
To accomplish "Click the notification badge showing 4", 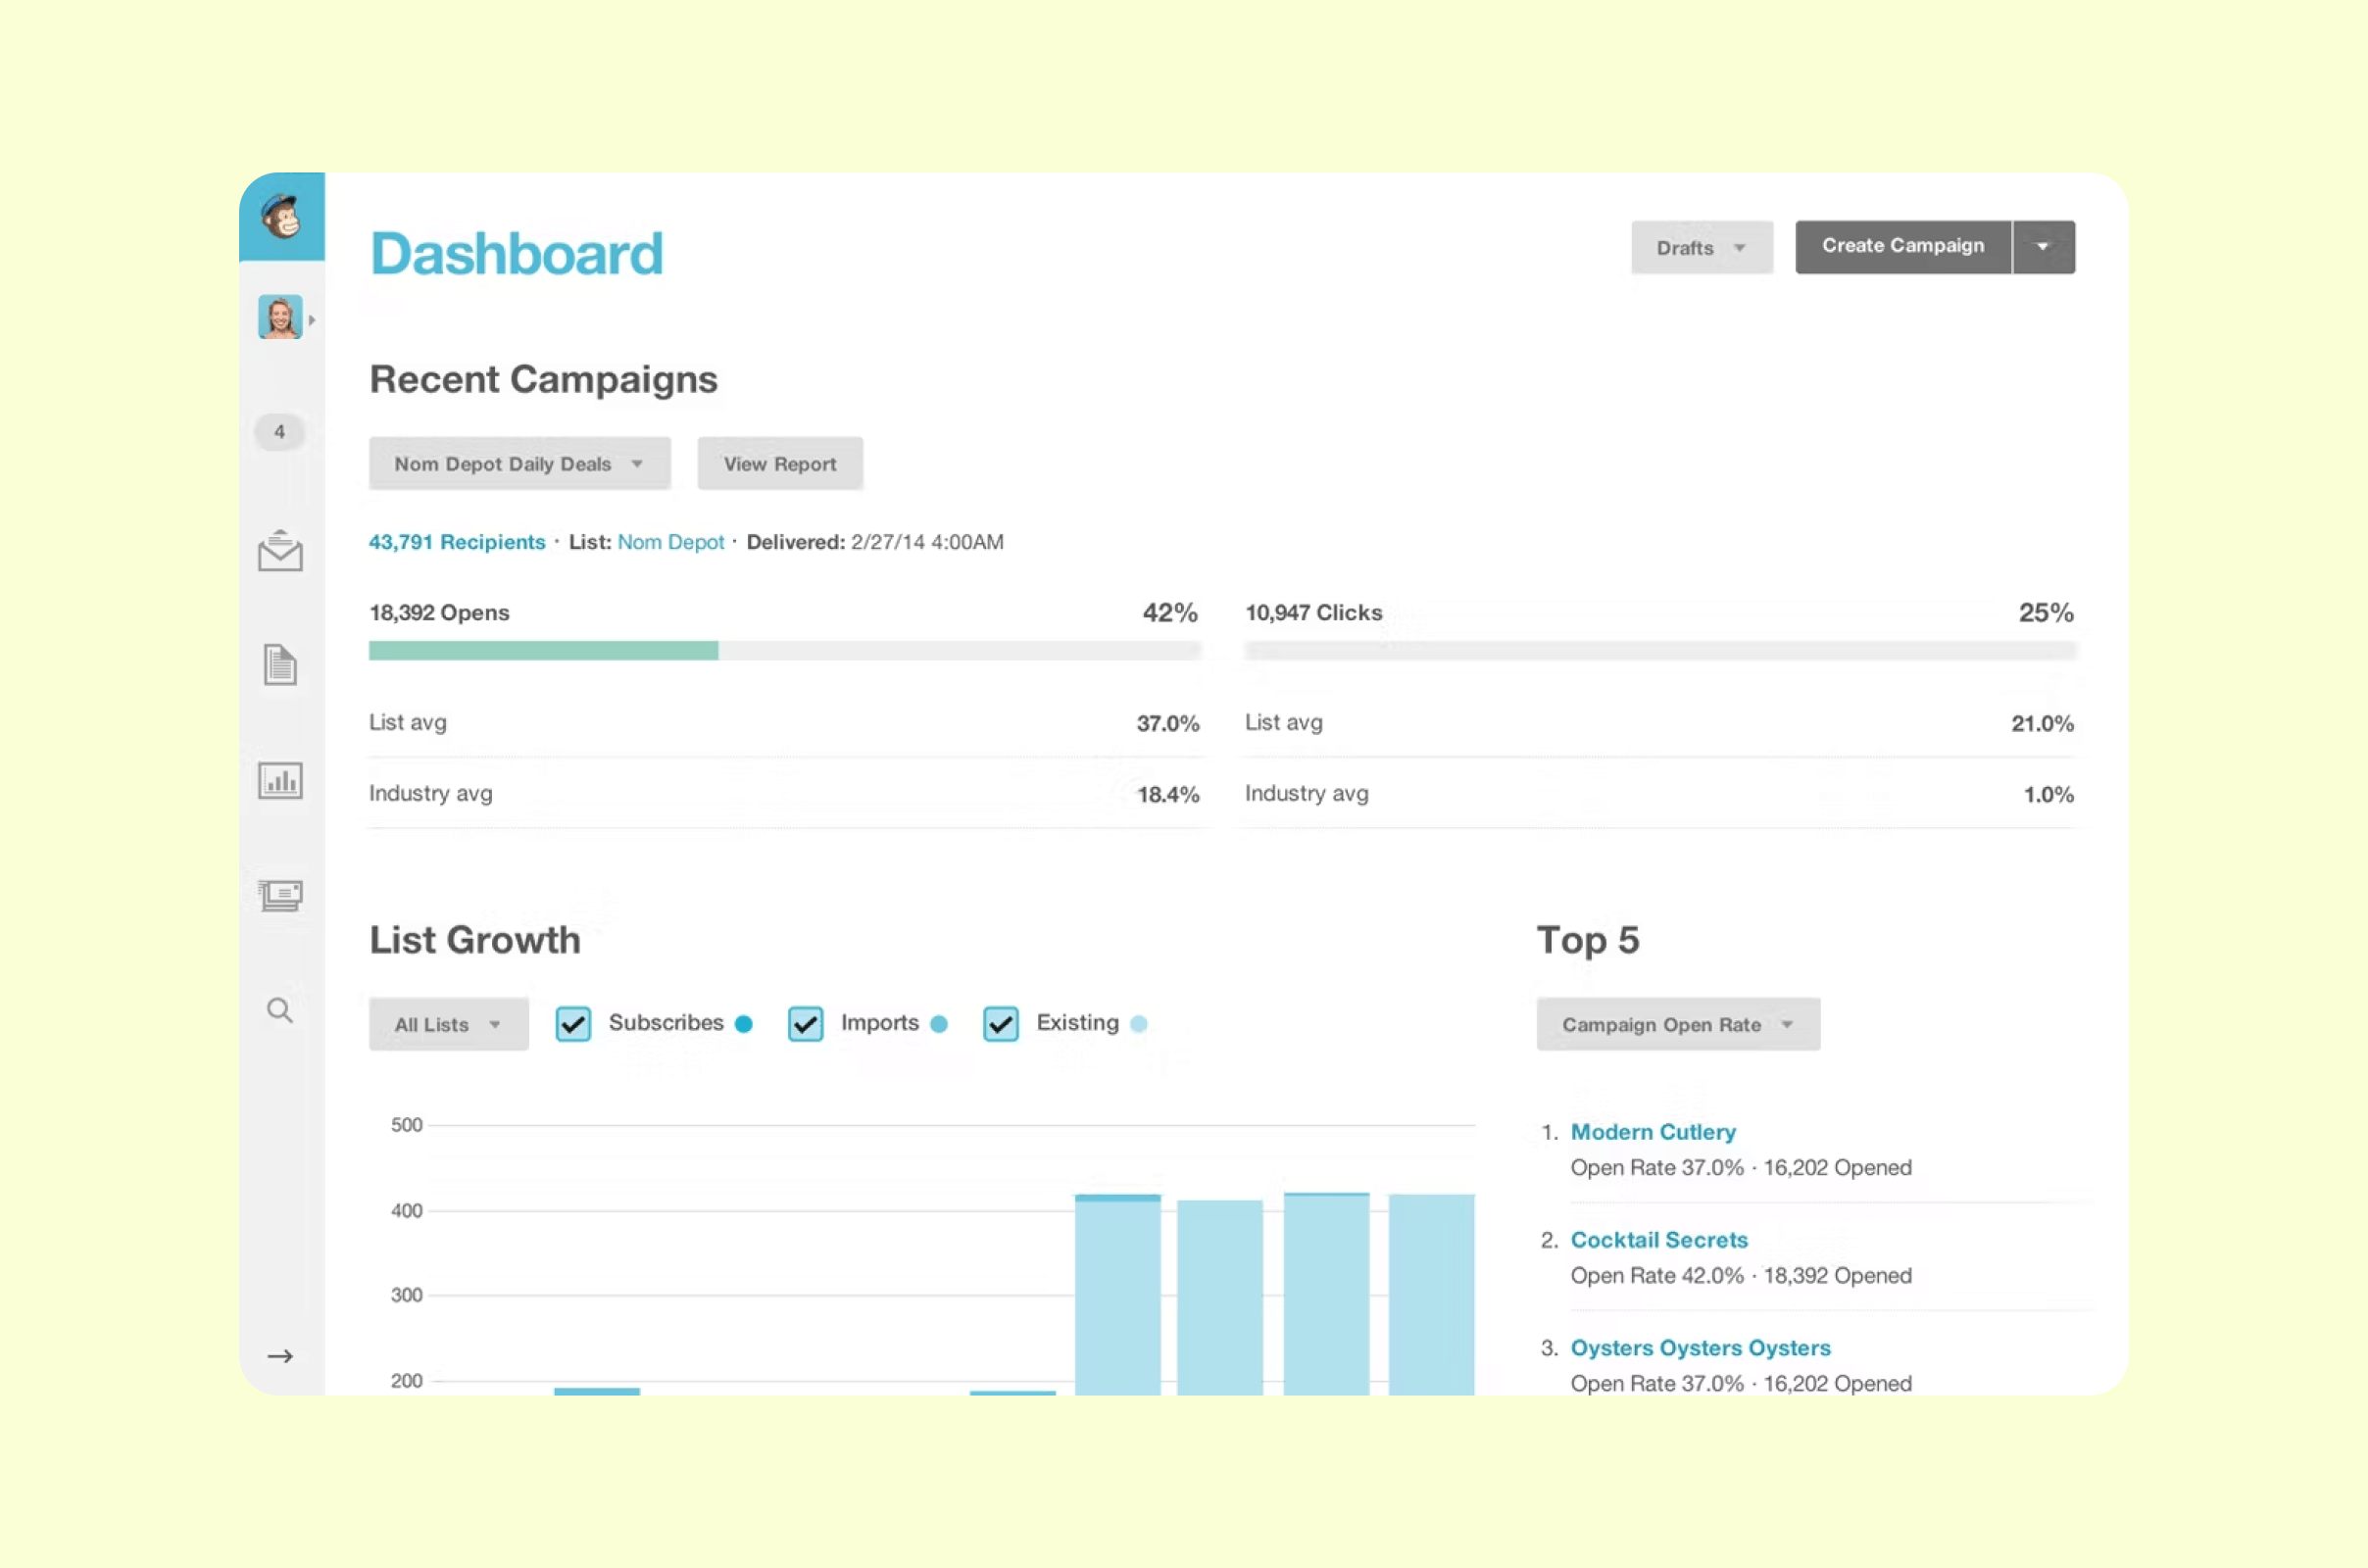I will (x=279, y=432).
